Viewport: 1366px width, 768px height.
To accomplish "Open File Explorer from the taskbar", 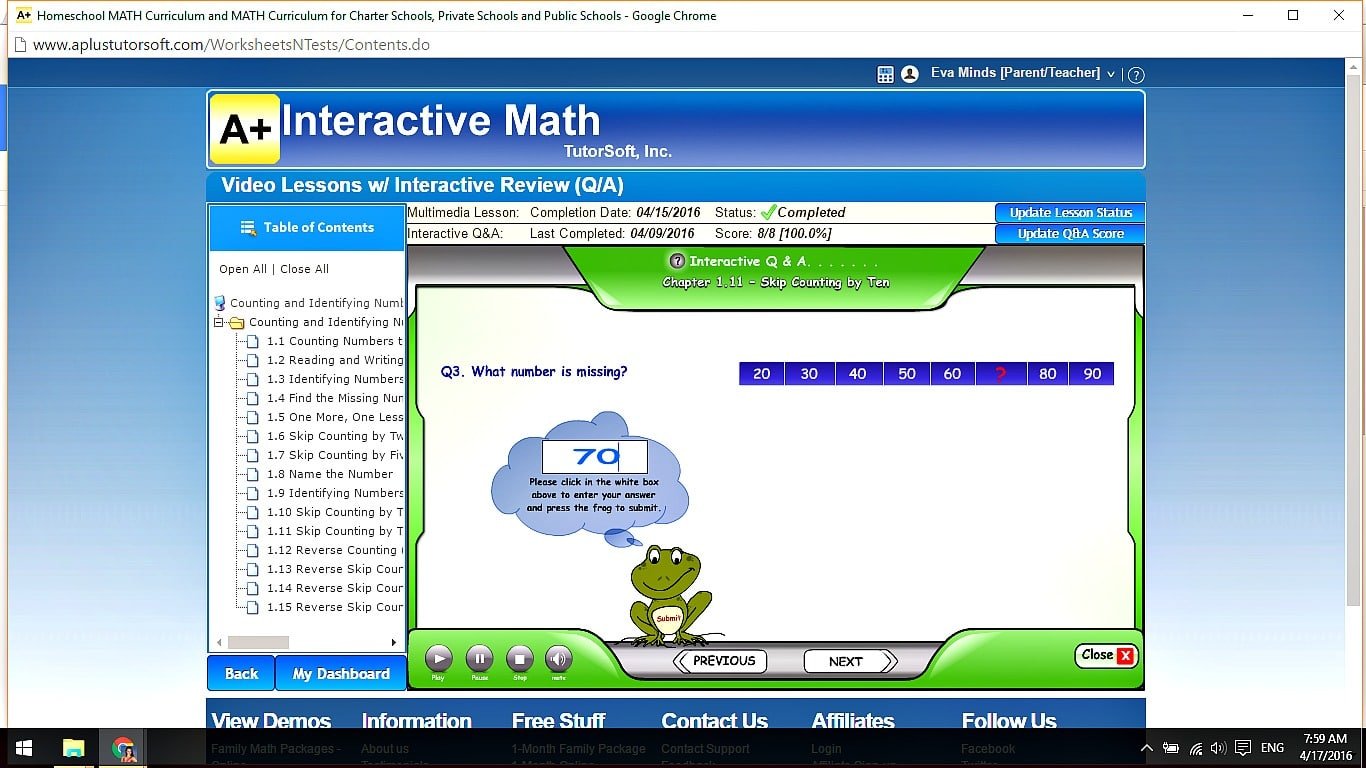I will [x=74, y=748].
